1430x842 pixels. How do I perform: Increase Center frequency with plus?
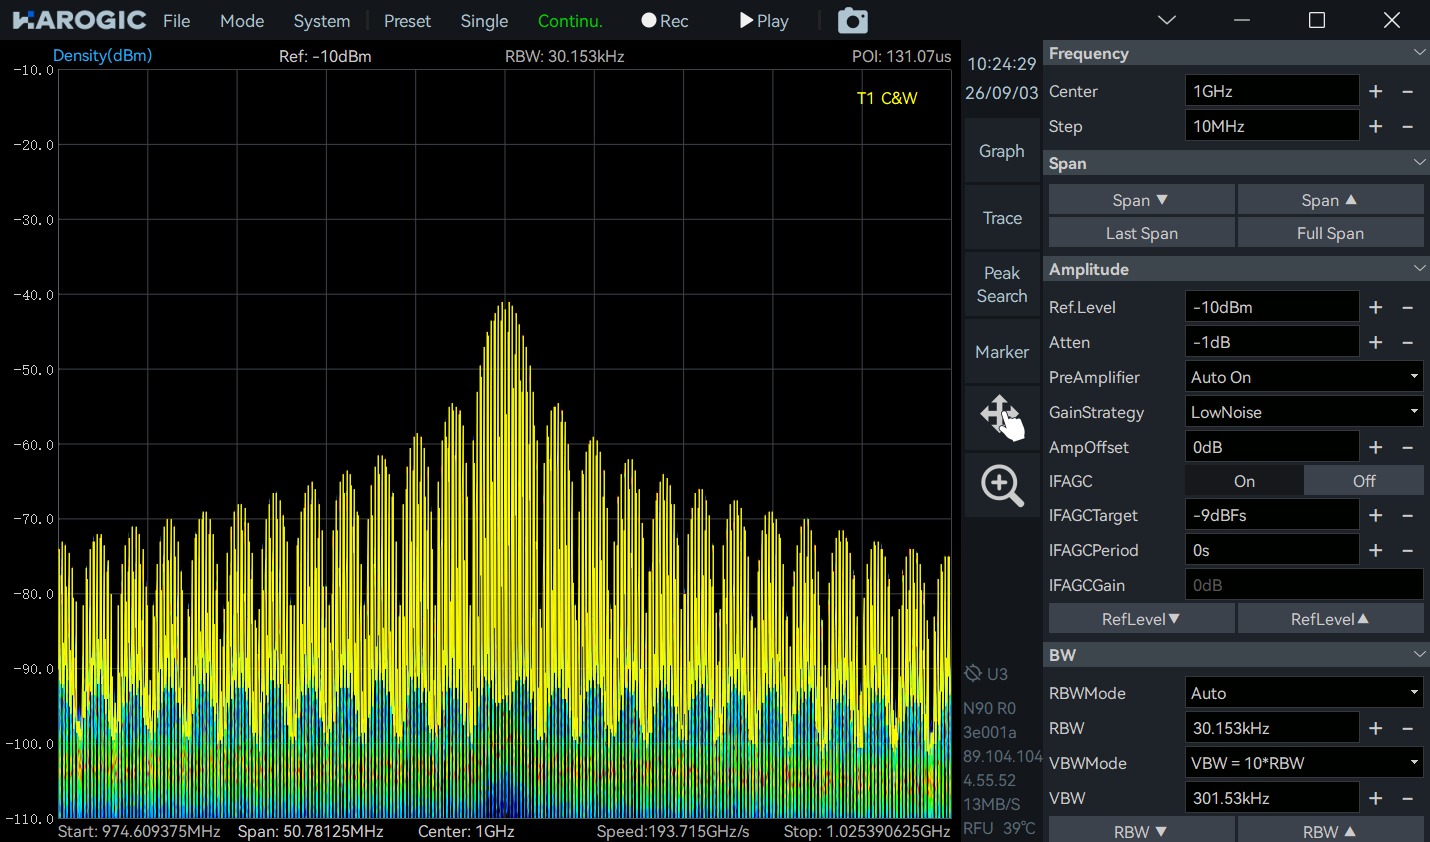[1376, 91]
